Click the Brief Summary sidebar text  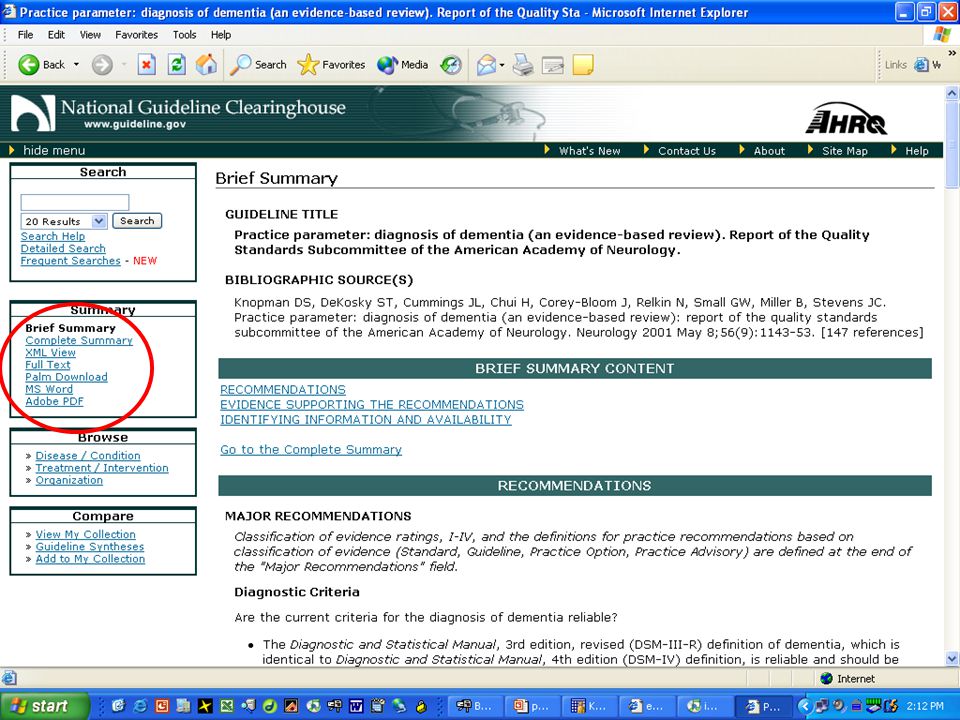click(x=70, y=328)
